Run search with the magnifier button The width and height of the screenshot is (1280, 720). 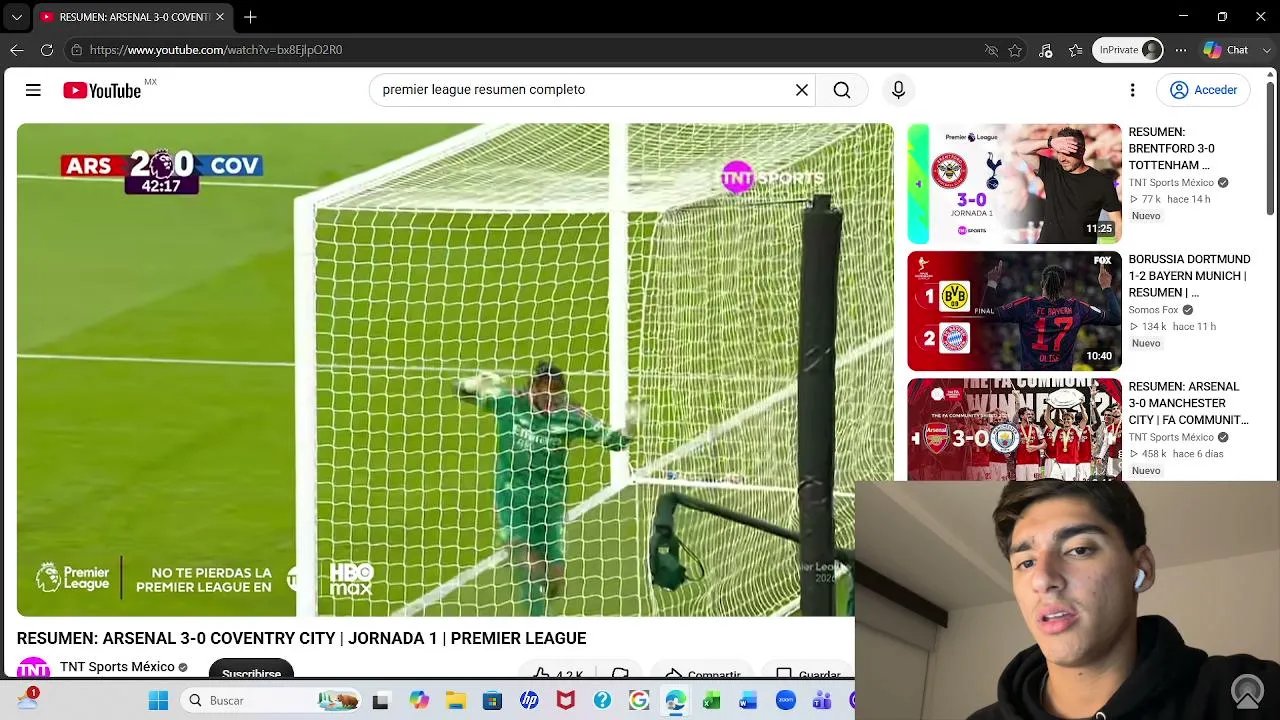click(x=842, y=90)
